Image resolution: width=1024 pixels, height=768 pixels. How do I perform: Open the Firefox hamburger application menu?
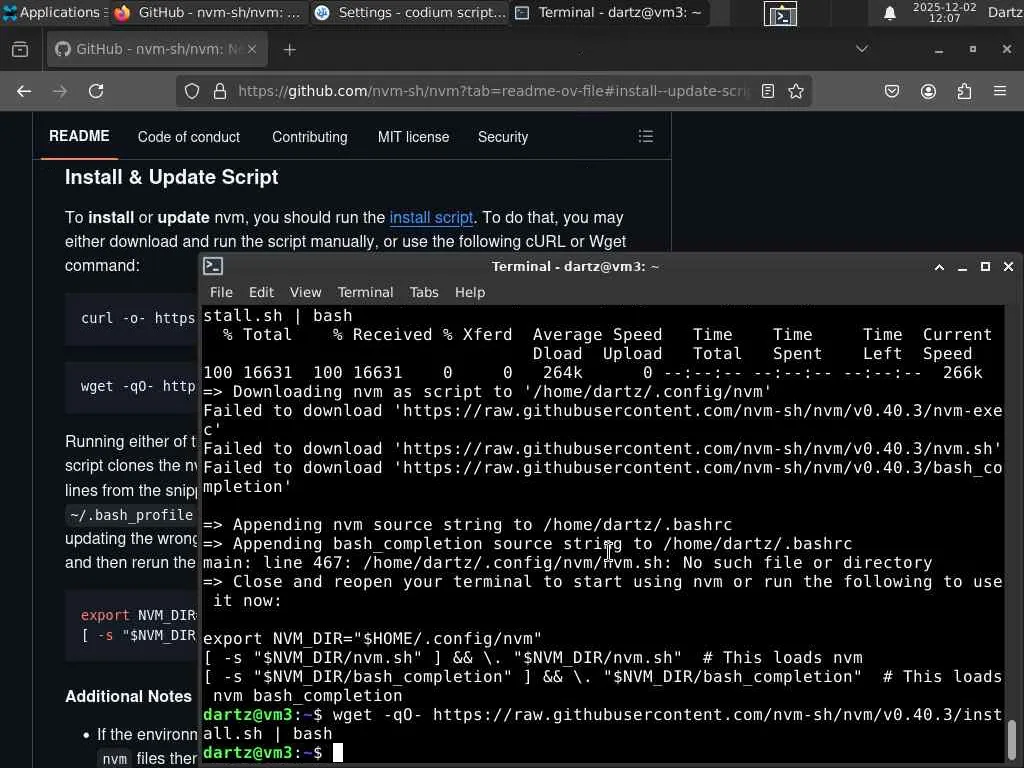(1000, 91)
